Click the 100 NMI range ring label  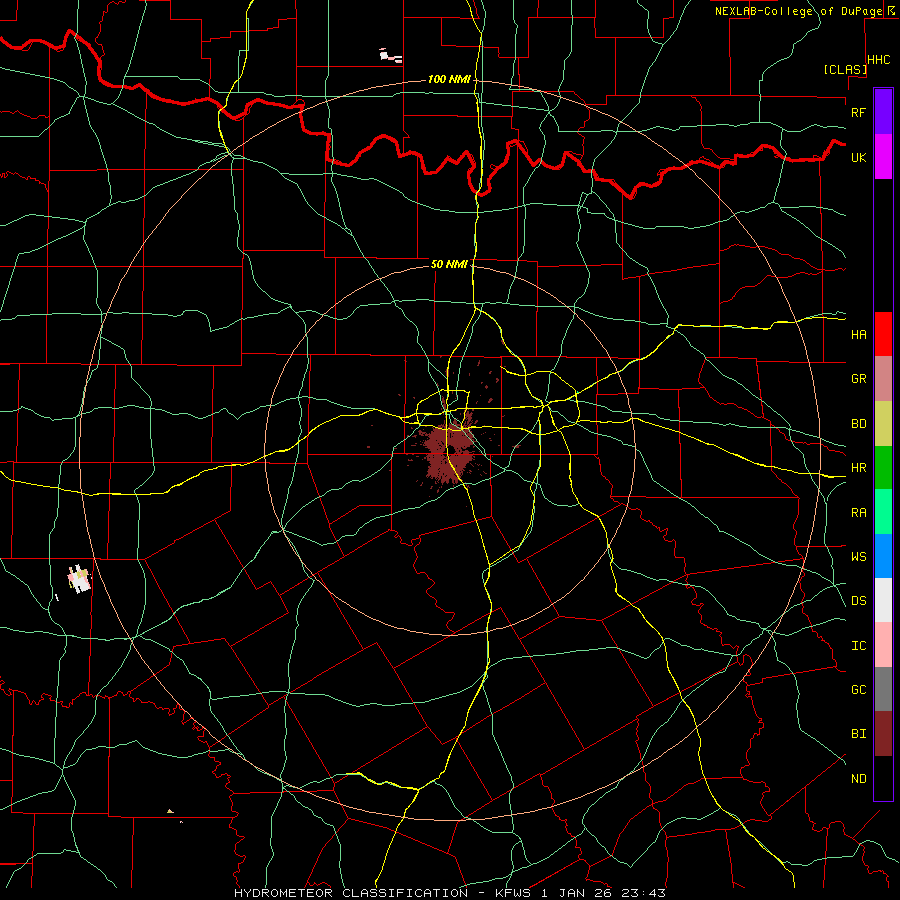(x=449, y=79)
